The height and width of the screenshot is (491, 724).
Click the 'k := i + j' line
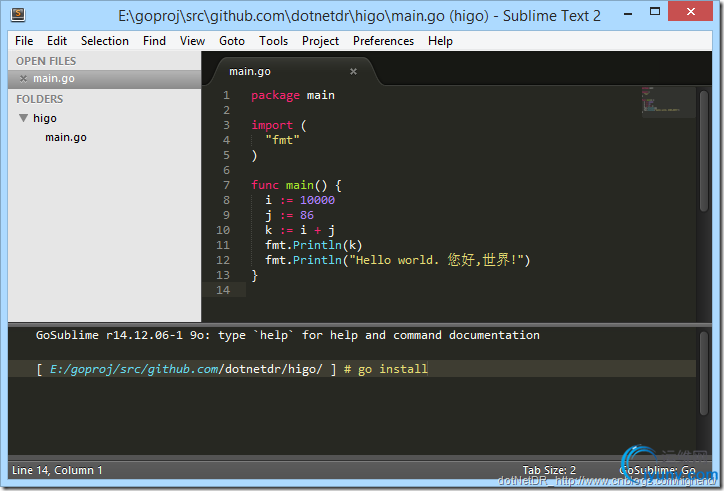tap(300, 230)
